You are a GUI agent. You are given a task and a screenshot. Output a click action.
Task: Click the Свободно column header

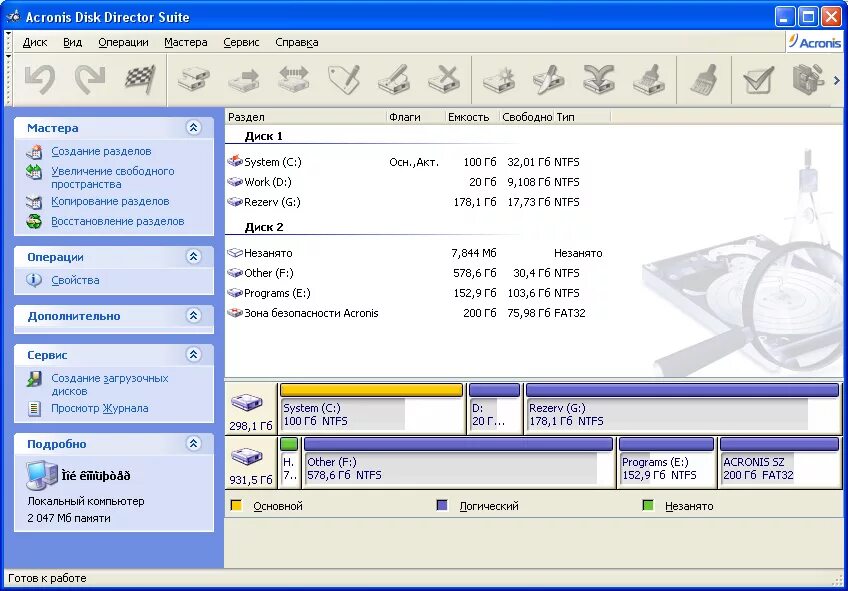(x=526, y=117)
